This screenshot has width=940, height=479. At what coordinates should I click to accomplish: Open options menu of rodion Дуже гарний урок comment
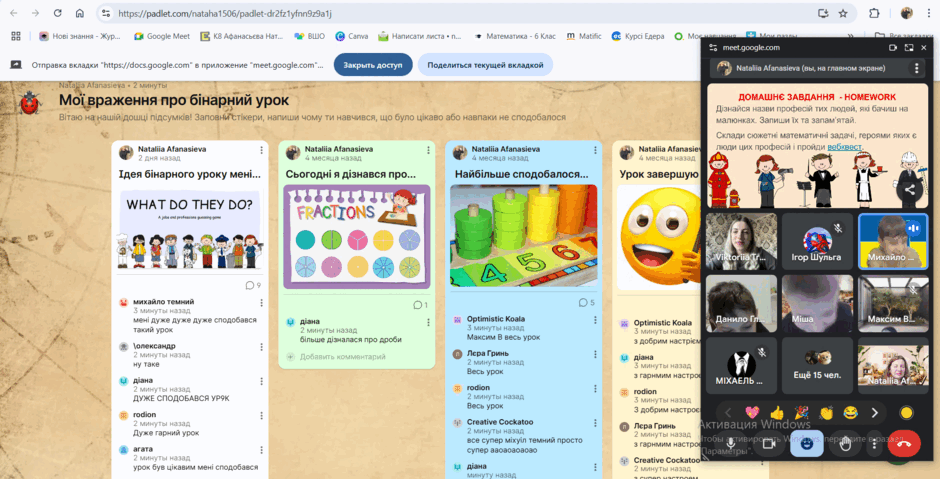click(261, 415)
